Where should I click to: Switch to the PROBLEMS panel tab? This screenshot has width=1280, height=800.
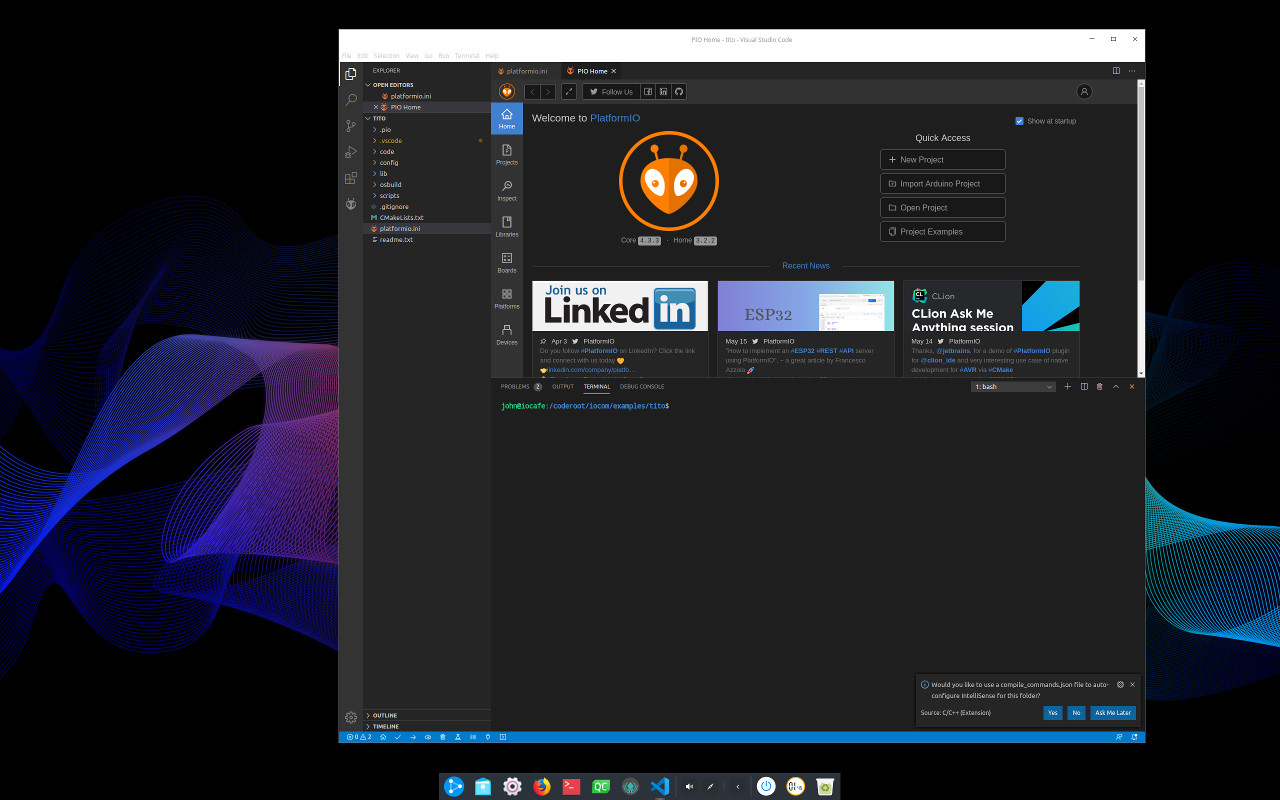tap(521, 386)
